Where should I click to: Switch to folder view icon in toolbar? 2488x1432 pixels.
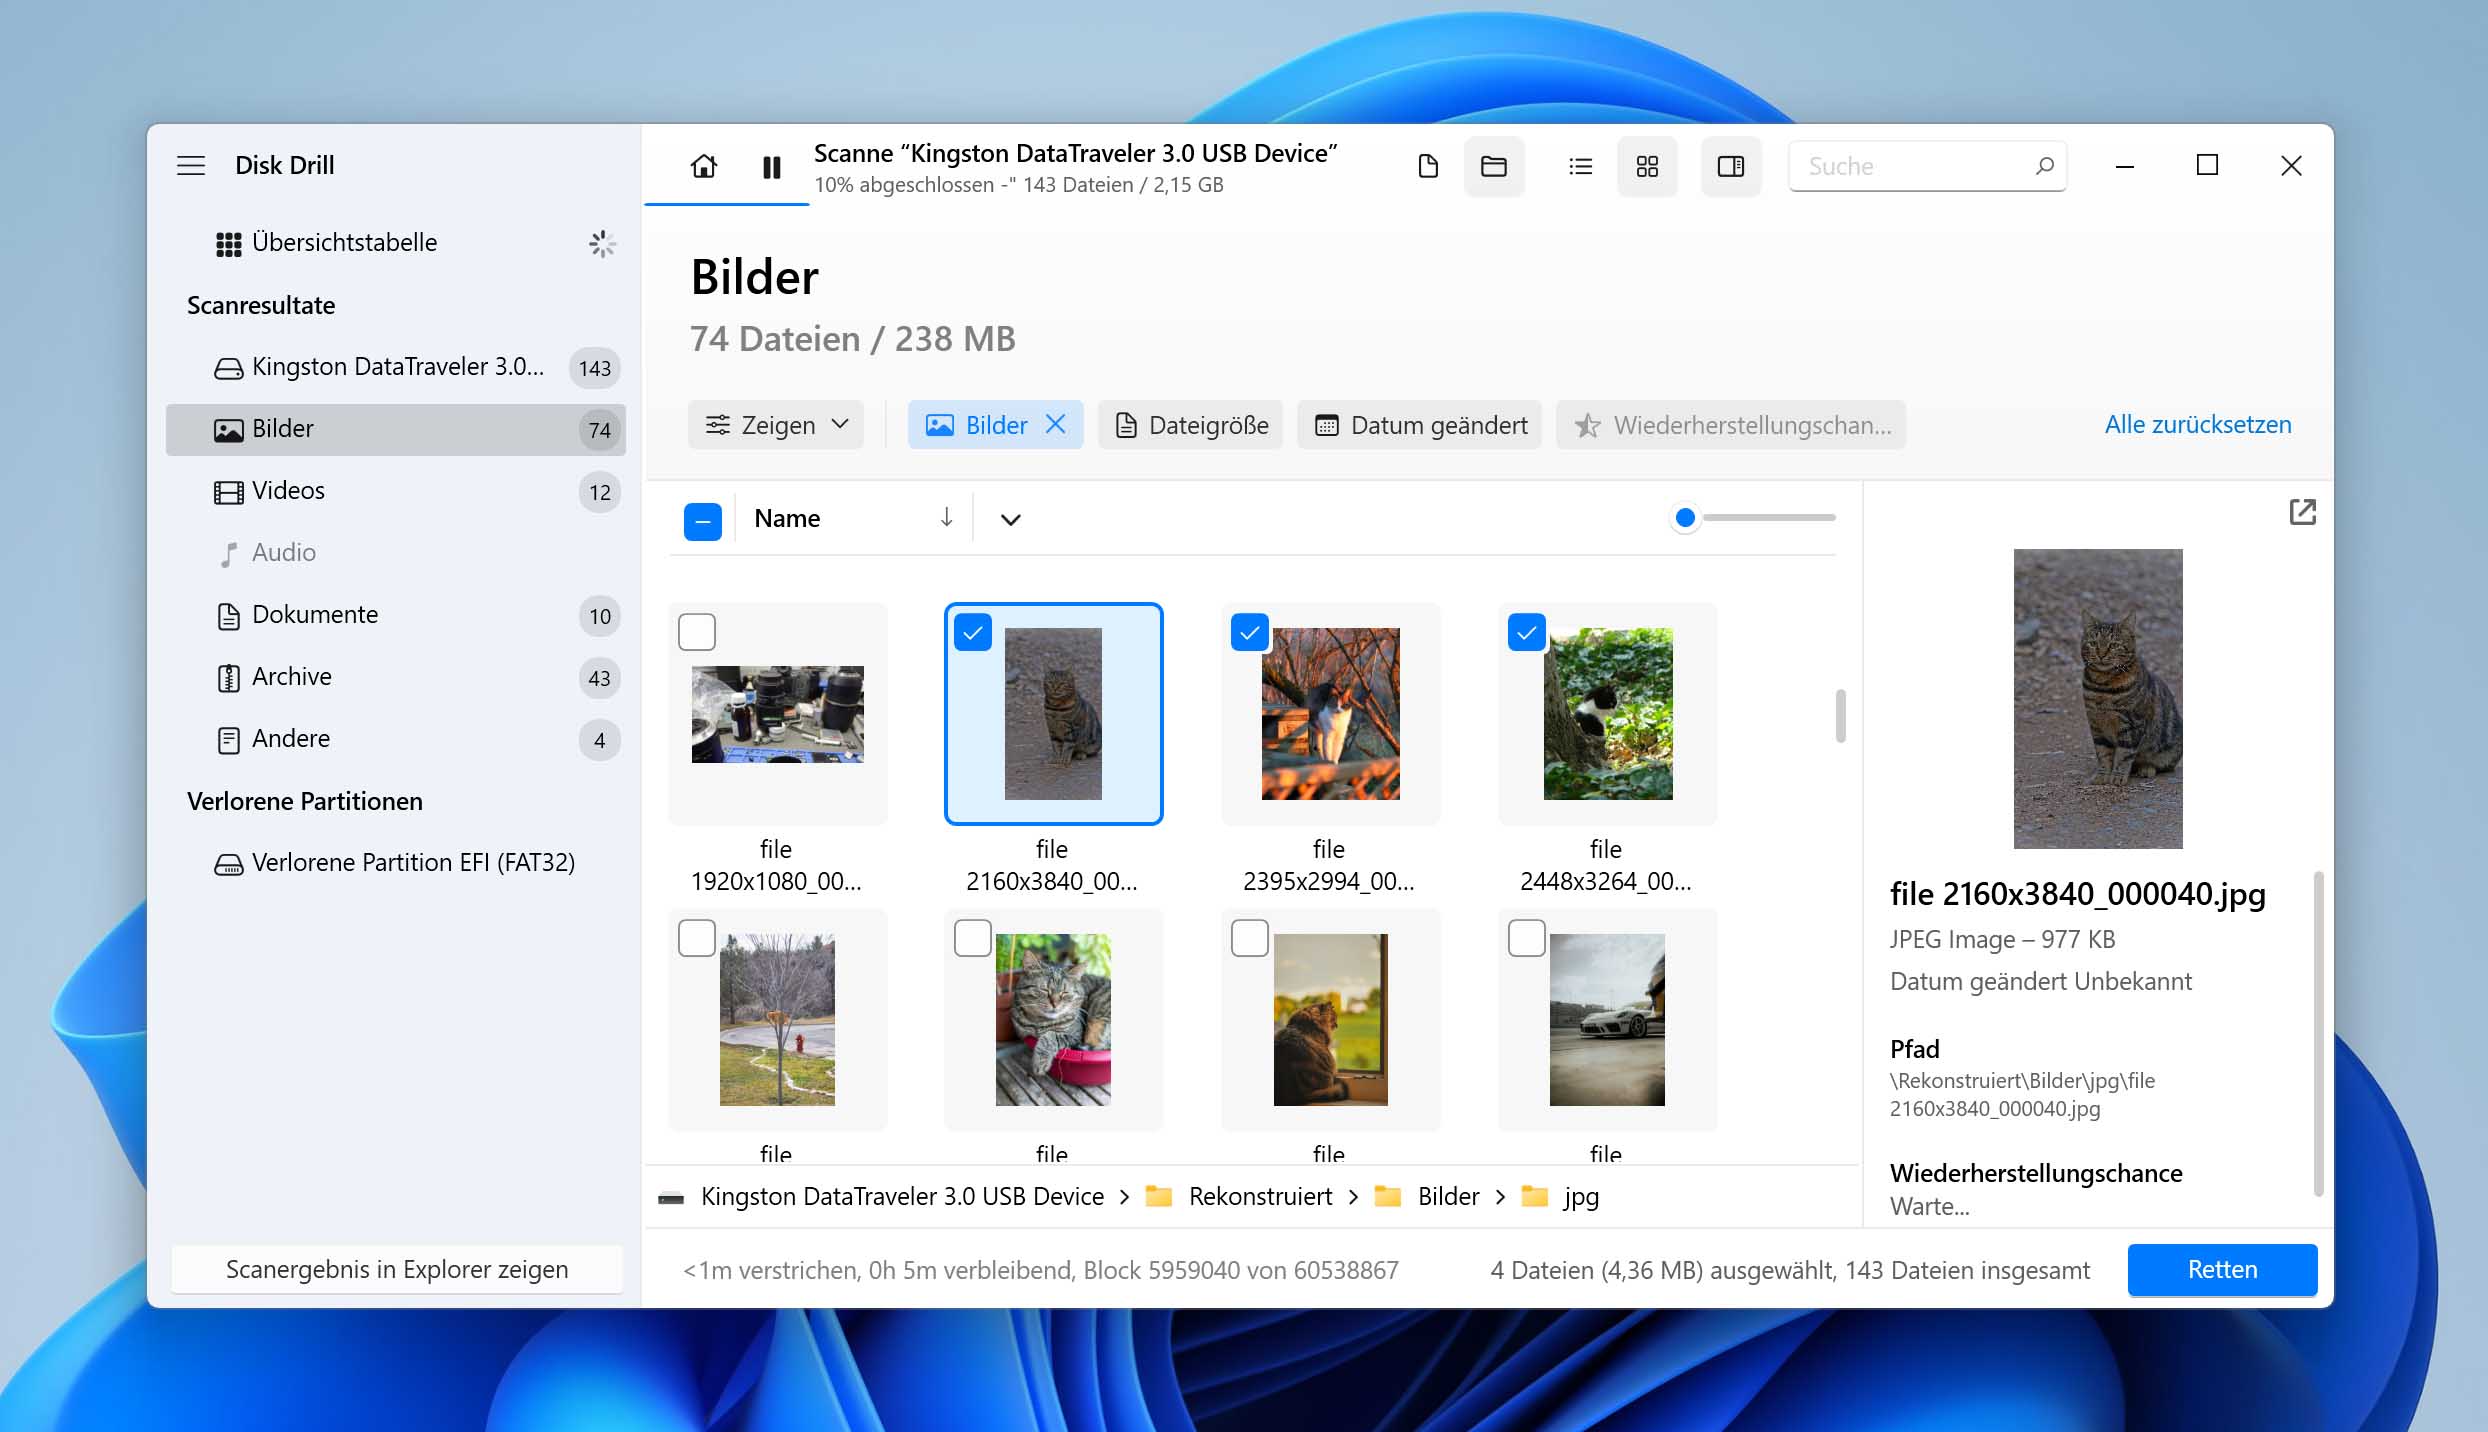[1494, 166]
